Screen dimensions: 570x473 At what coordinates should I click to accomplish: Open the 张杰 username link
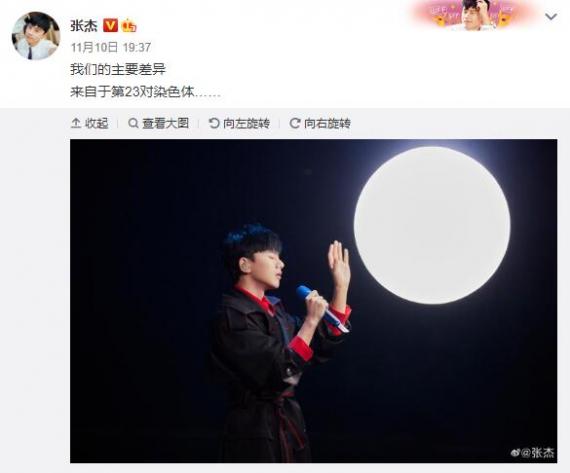click(84, 25)
